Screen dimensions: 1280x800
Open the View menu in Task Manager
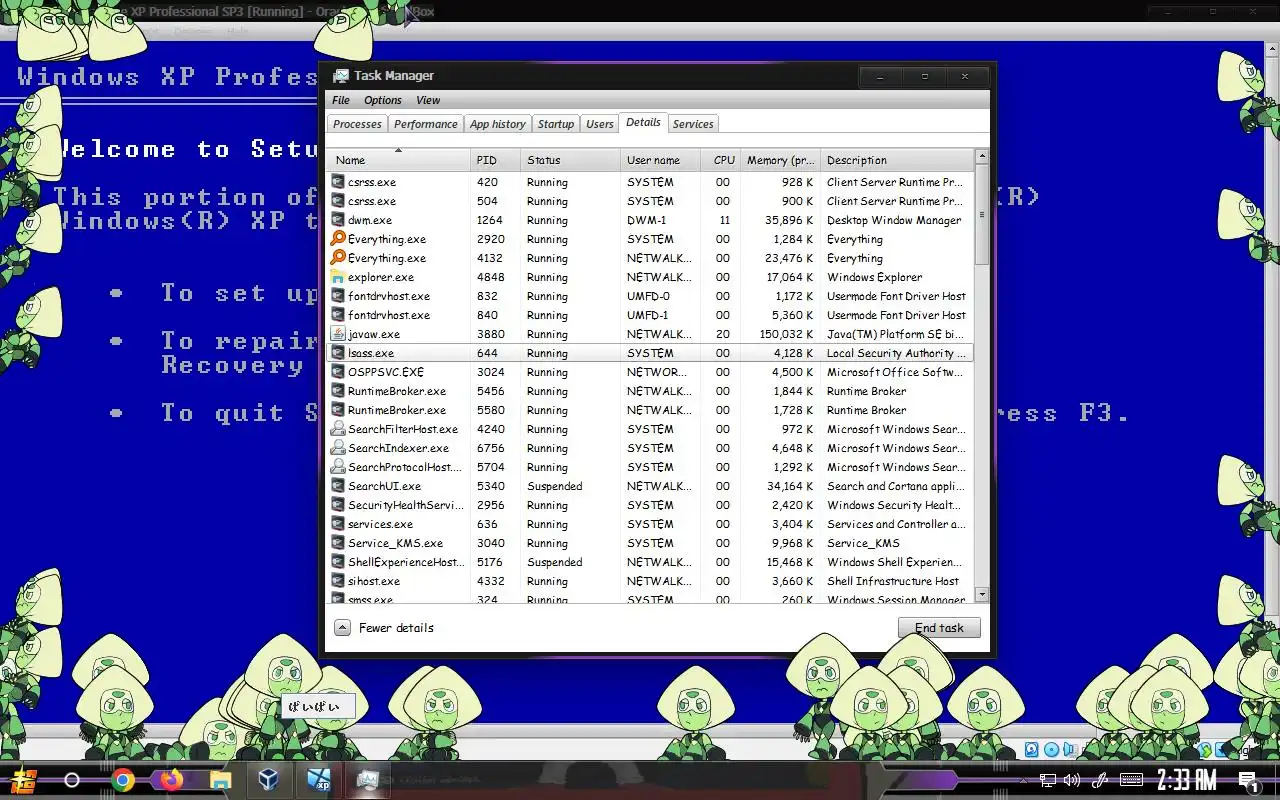tap(428, 100)
